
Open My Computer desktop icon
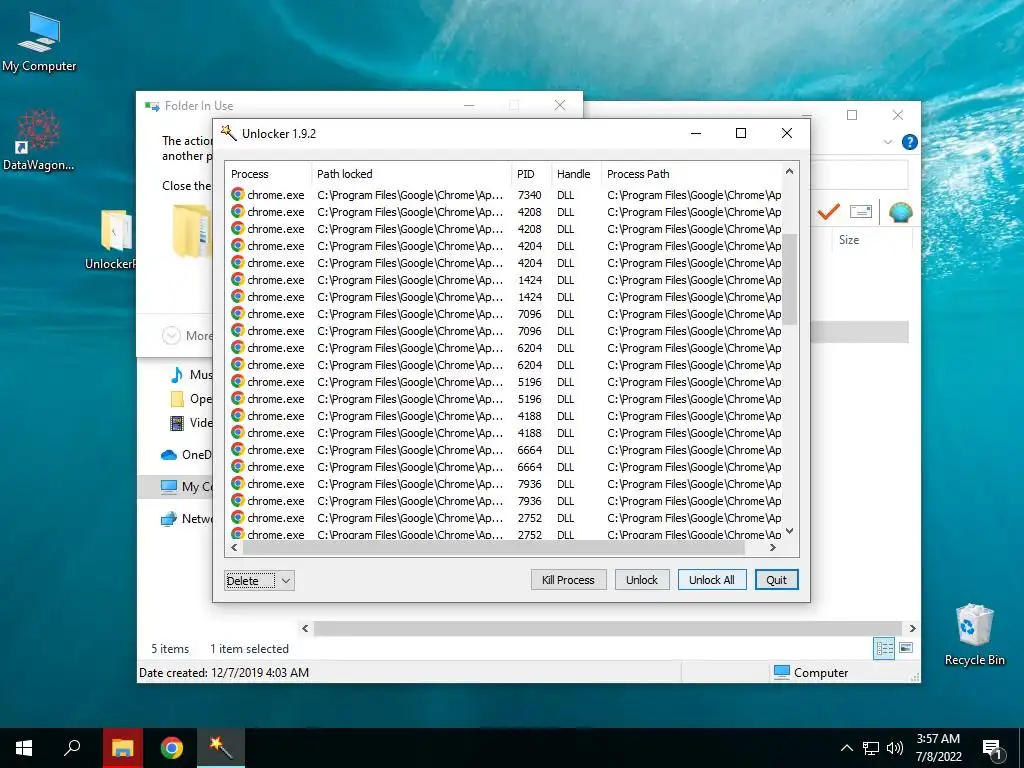pyautogui.click(x=39, y=41)
